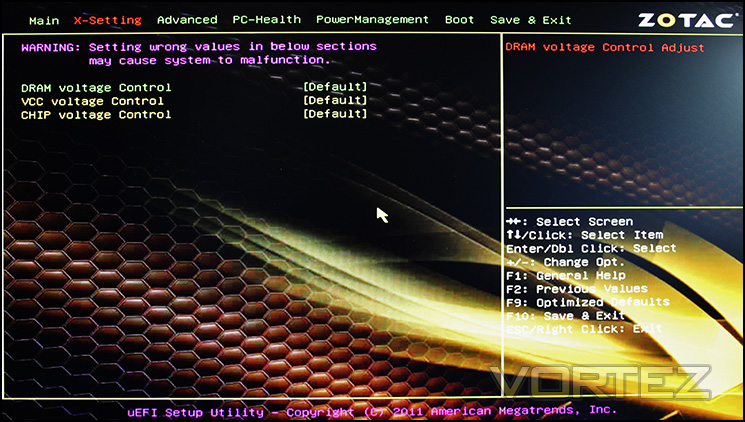Screen dimensions: 745x422
Task: Open DRAM voltage [Default] value options
Action: [335, 87]
